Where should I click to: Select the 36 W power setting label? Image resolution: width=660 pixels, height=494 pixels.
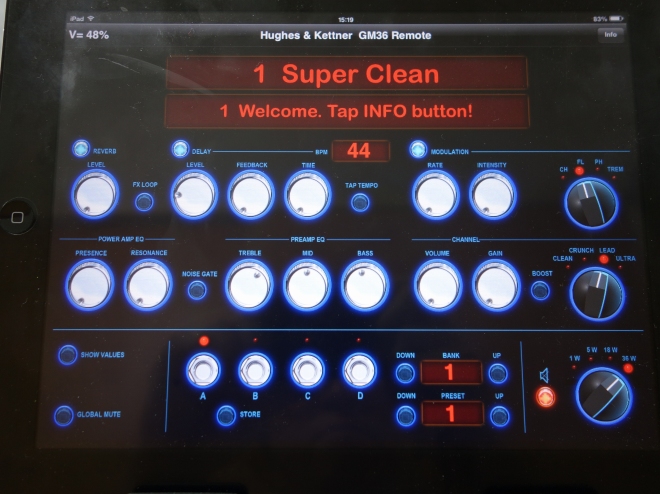[629, 359]
